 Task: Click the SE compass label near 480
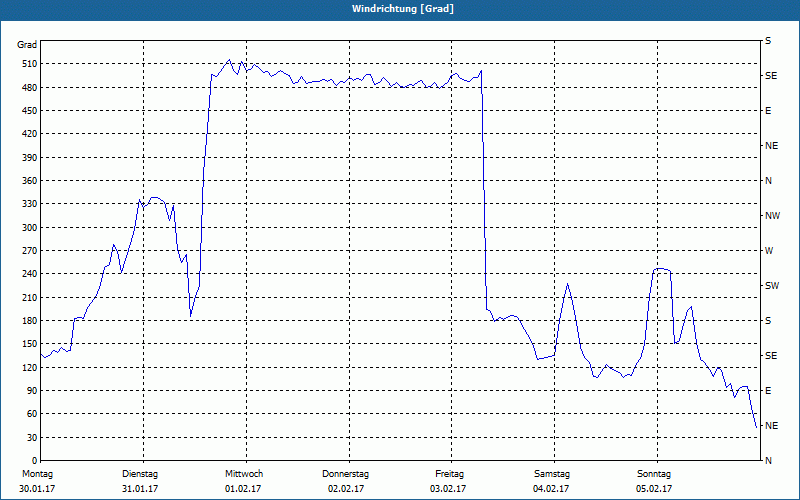(x=771, y=76)
